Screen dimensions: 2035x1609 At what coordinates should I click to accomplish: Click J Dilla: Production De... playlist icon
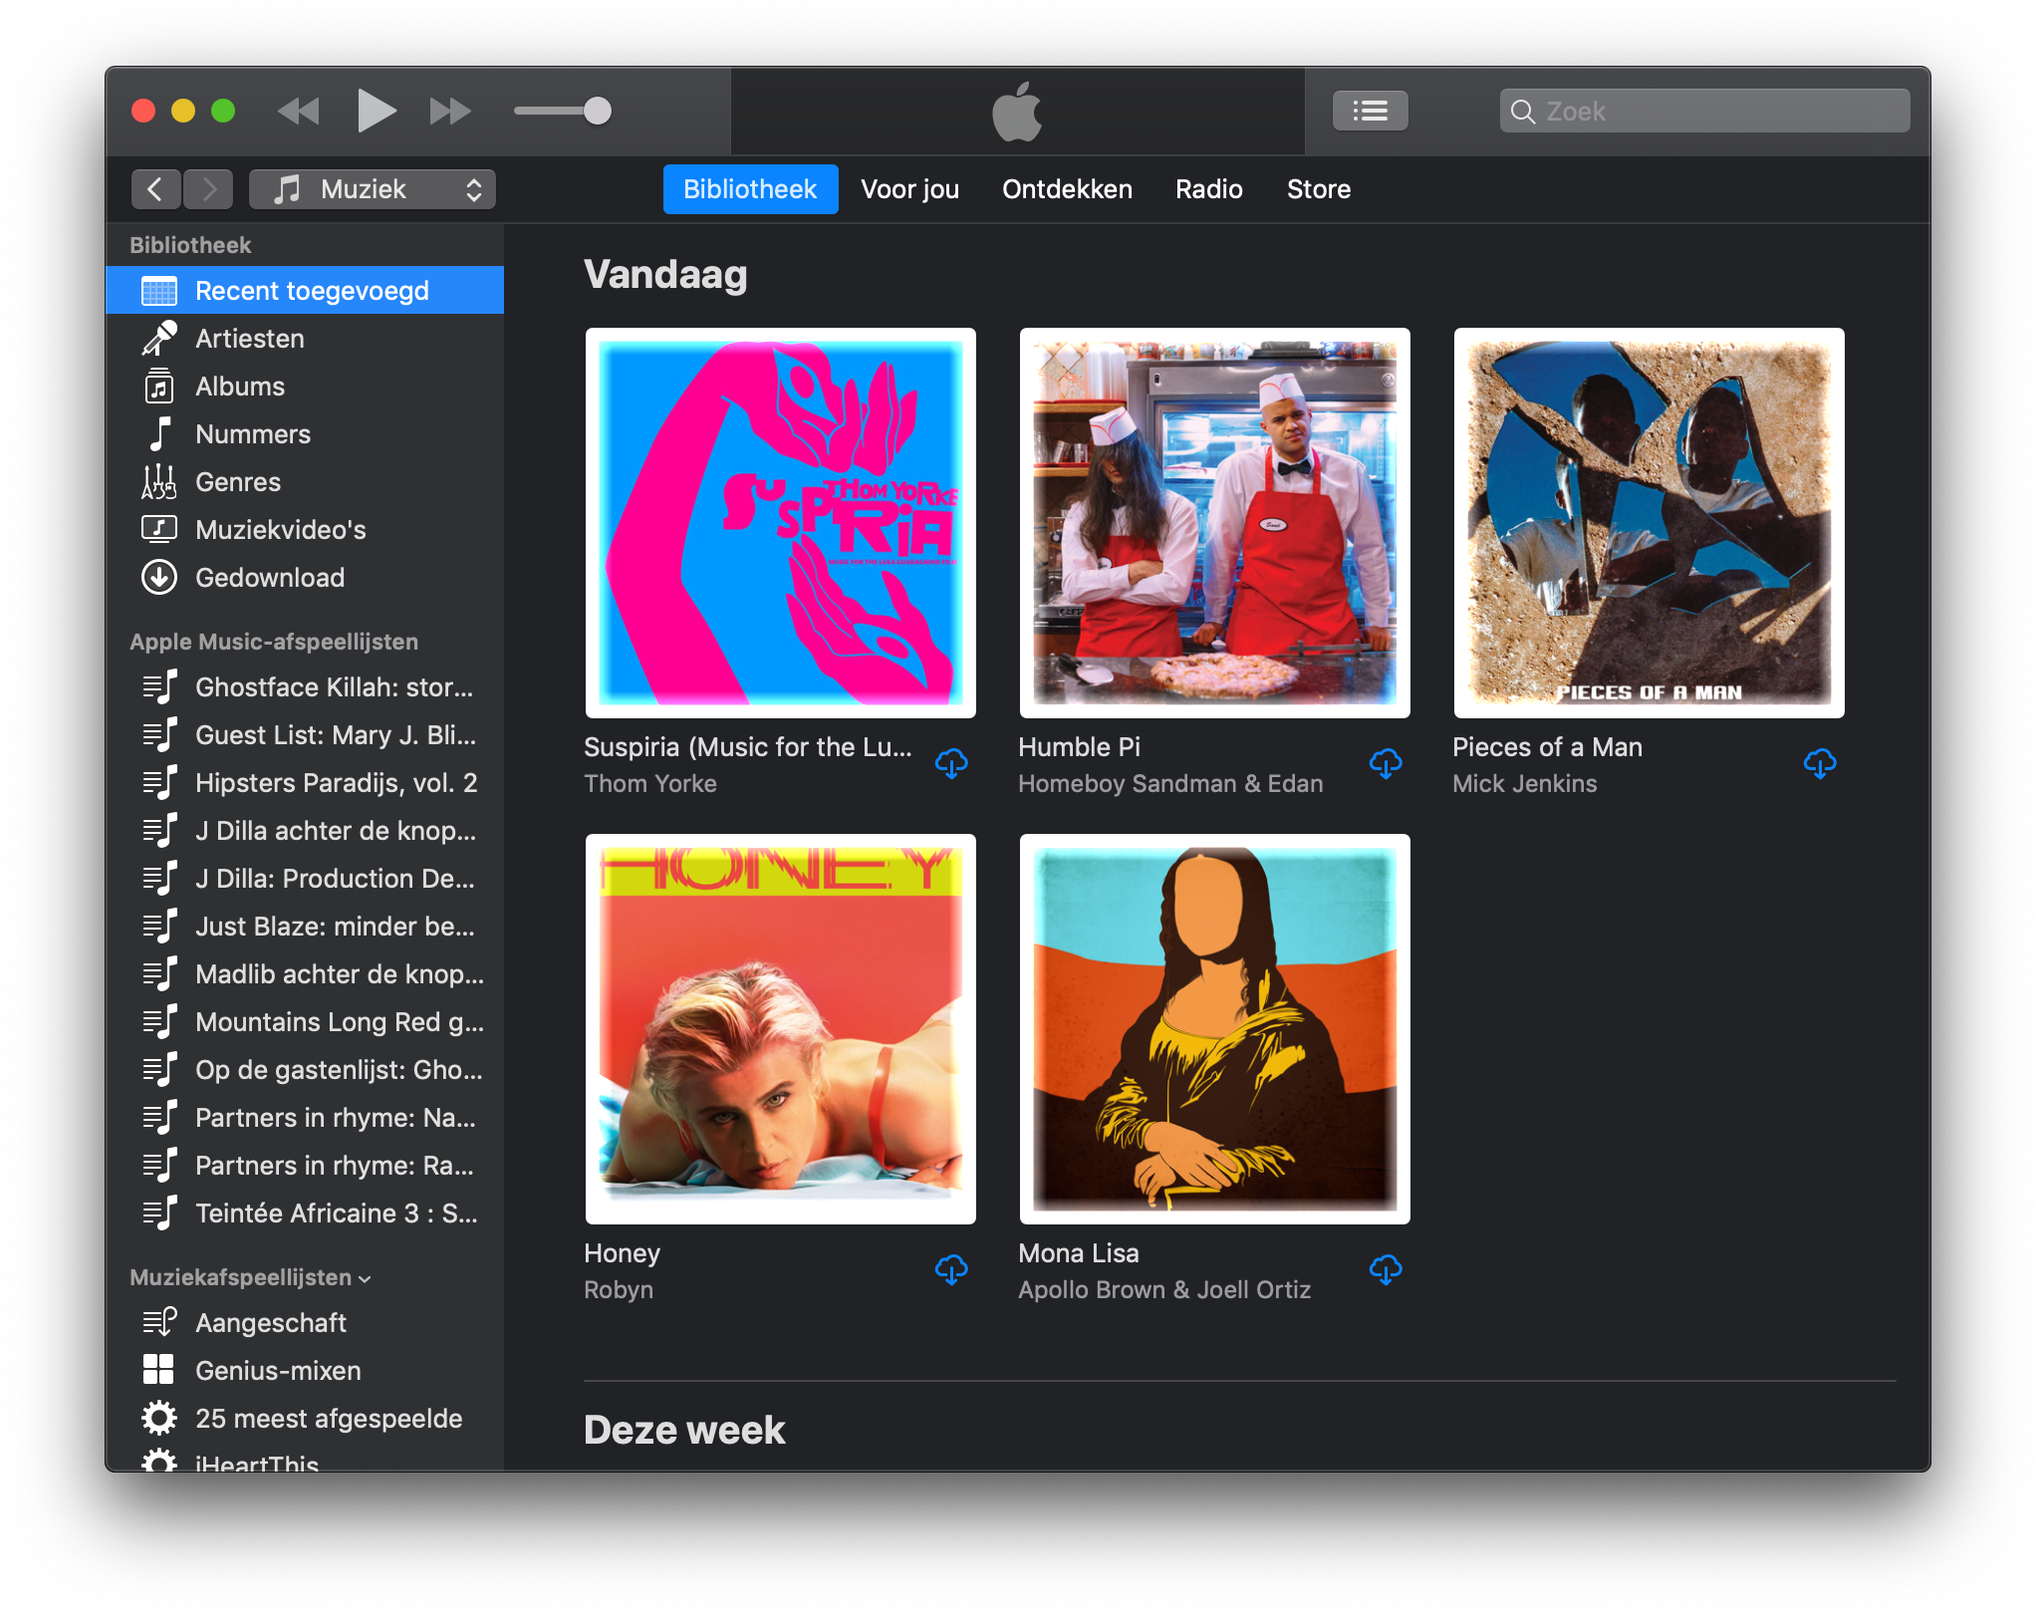click(159, 878)
